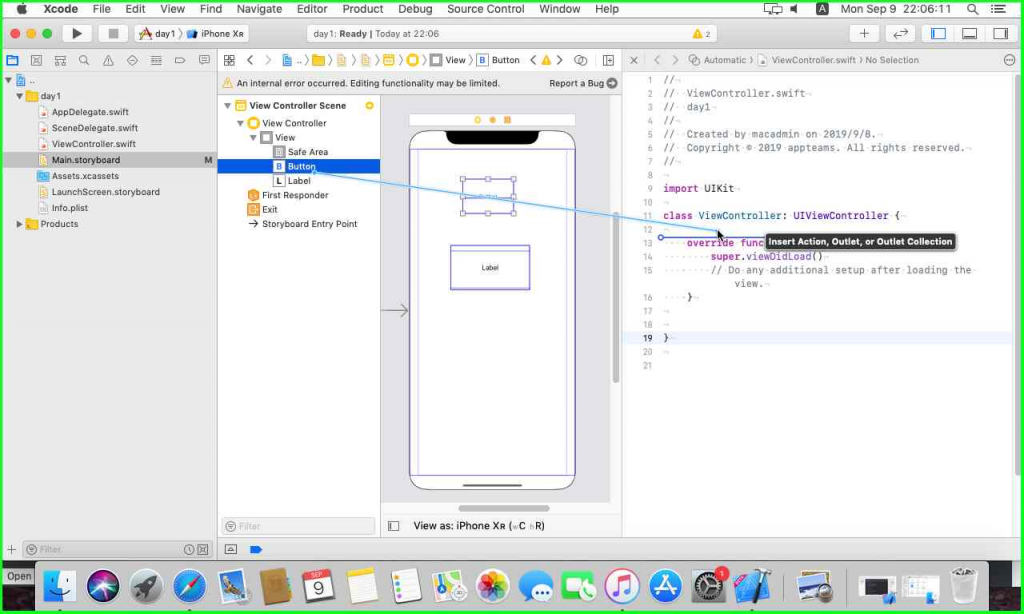
Task: Collapse the View outline item
Action: point(253,138)
